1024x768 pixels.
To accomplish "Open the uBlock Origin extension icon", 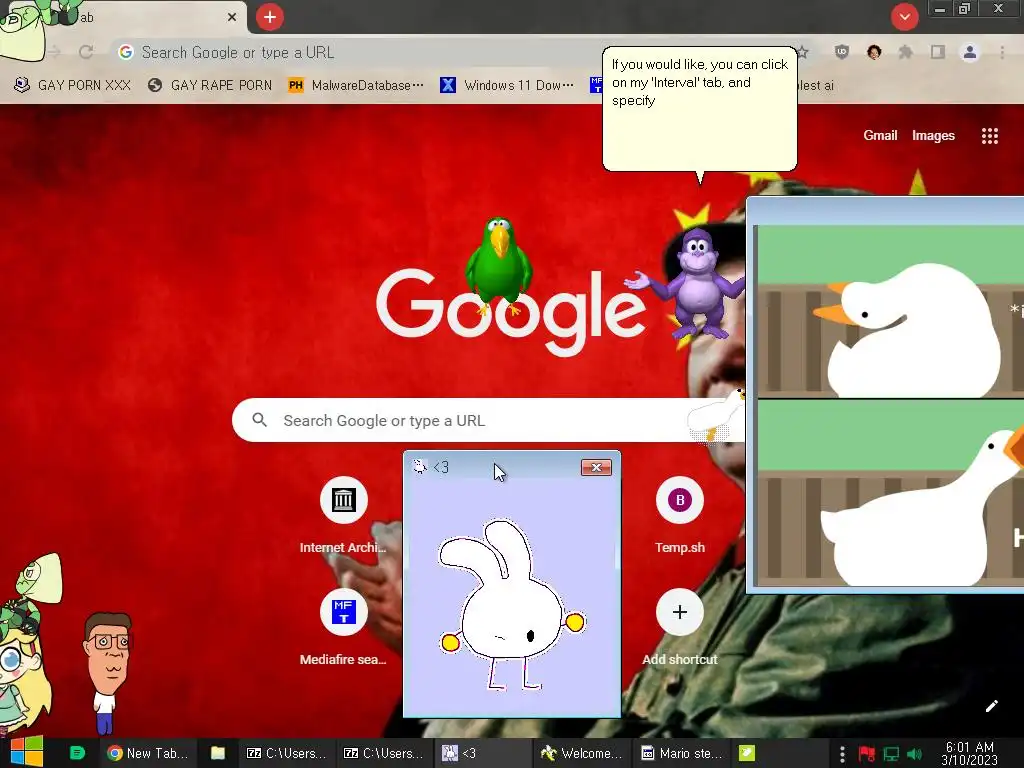I will 842,52.
